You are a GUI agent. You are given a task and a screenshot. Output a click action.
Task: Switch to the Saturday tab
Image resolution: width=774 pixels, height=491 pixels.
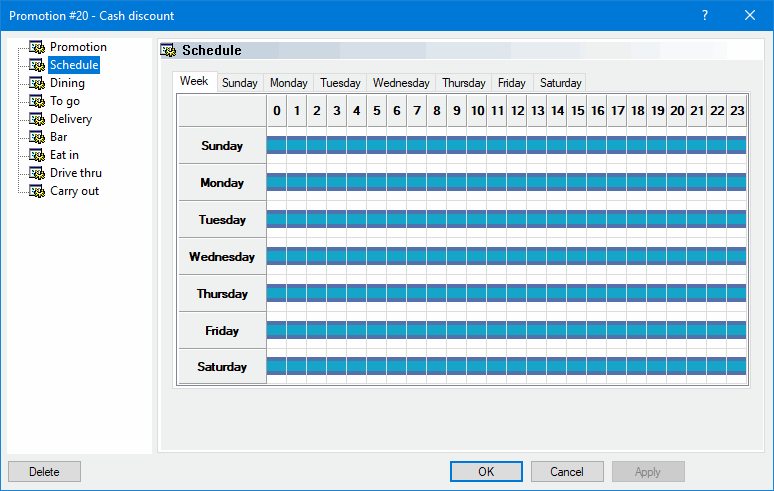(560, 83)
